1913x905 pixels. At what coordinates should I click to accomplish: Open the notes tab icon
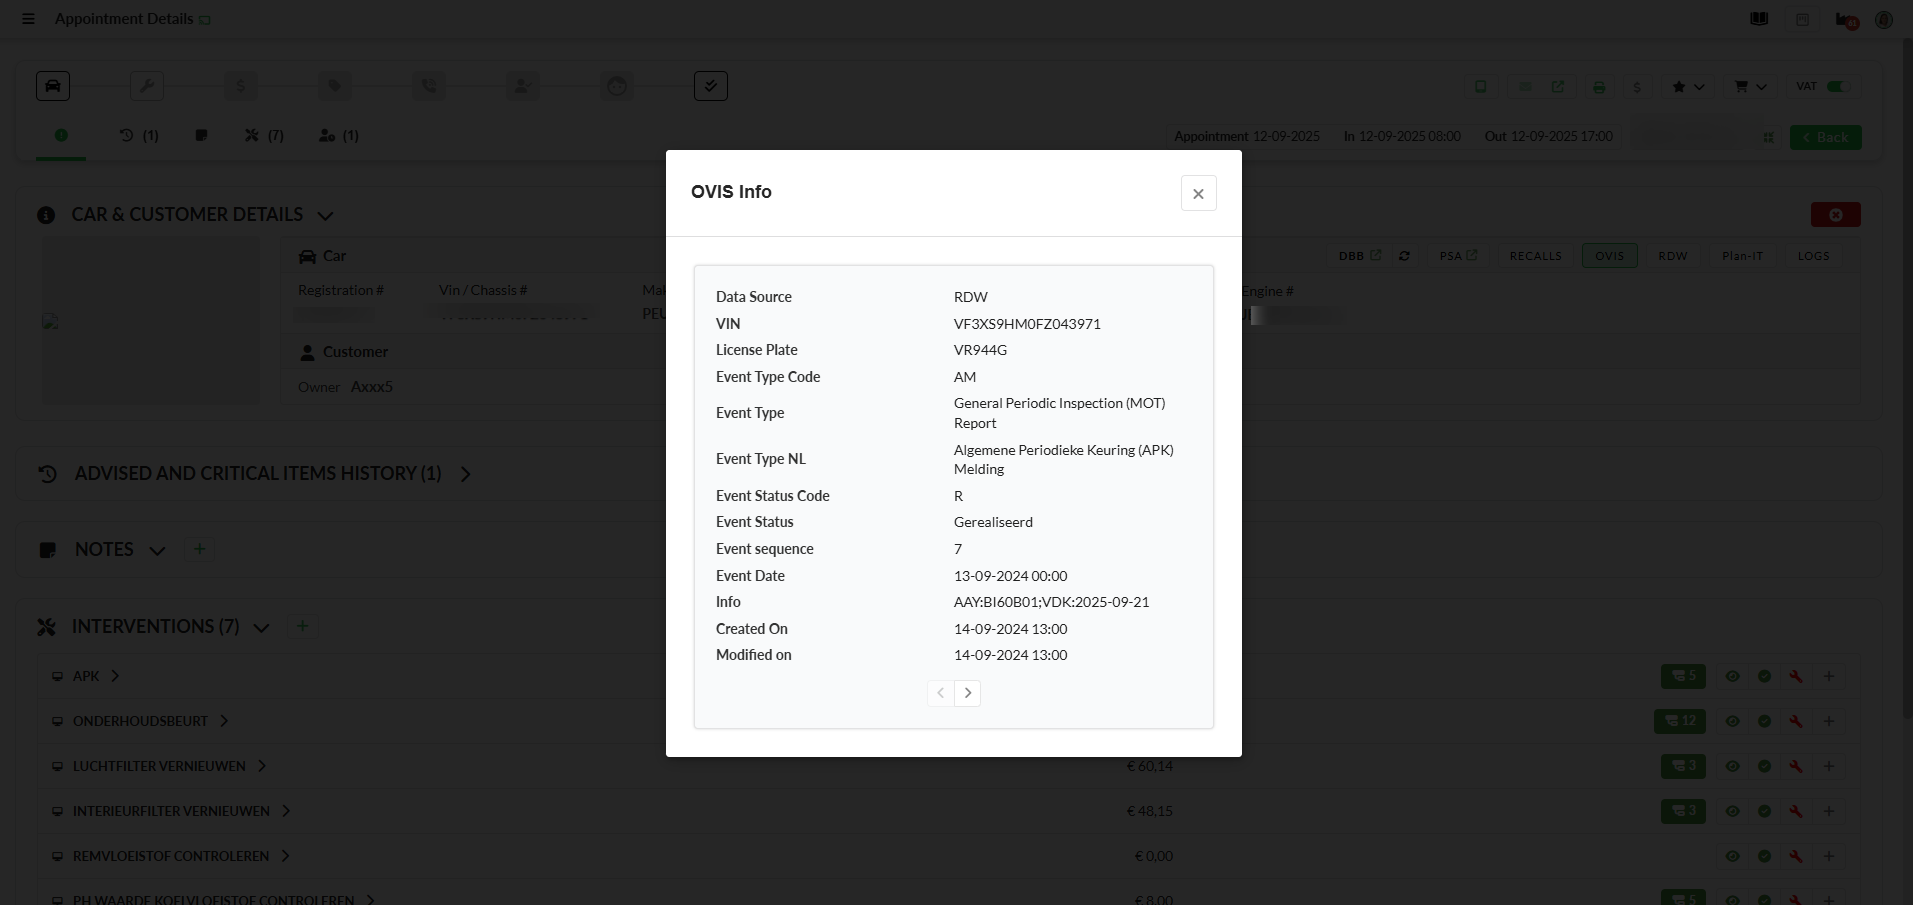201,135
